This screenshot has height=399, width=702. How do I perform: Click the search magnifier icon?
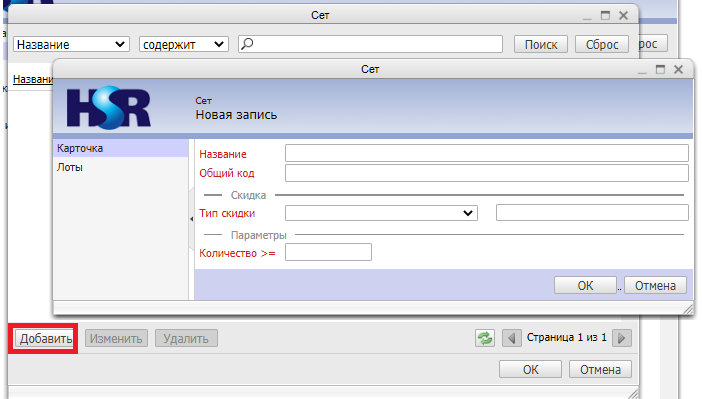click(x=247, y=43)
